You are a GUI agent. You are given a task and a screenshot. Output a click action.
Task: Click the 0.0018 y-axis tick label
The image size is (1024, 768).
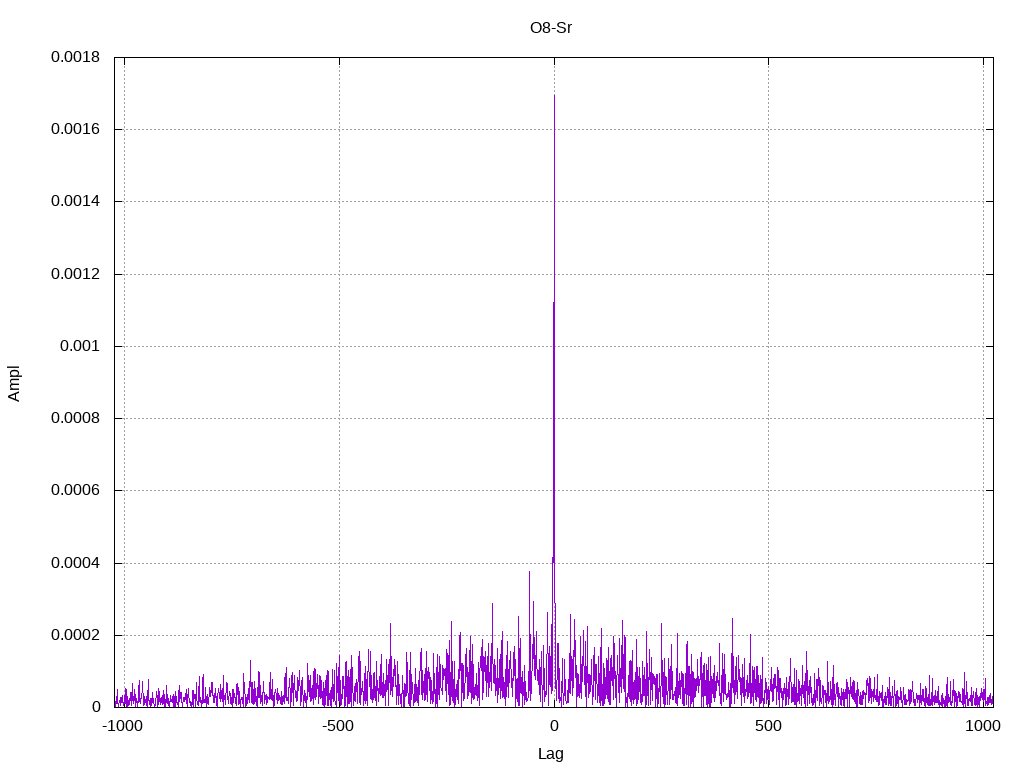coord(75,57)
